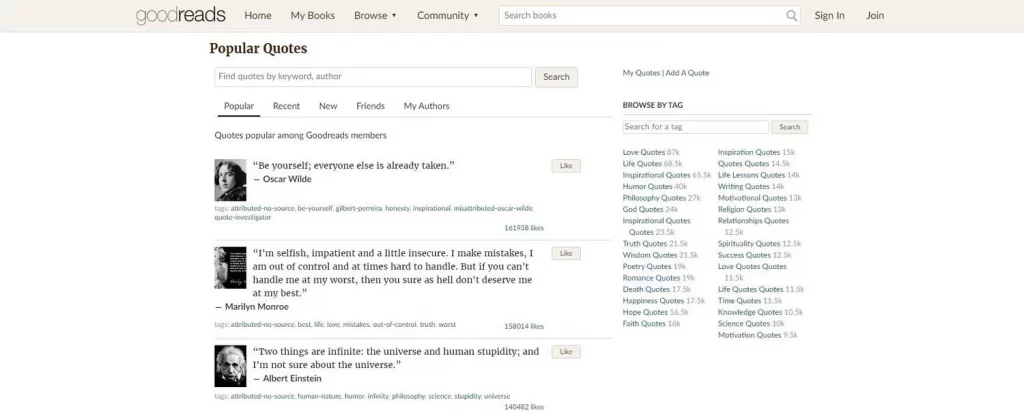Browse Life Quotes tag
The height and width of the screenshot is (413, 1024).
pos(642,163)
